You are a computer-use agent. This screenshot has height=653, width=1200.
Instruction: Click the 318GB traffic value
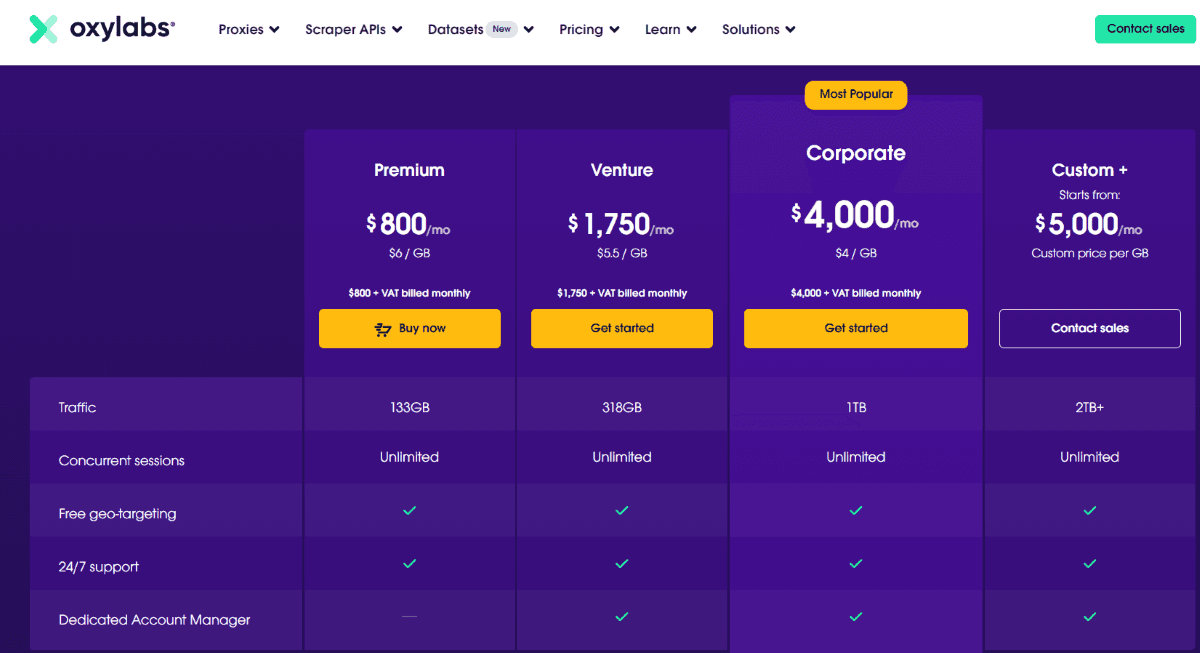pos(622,407)
